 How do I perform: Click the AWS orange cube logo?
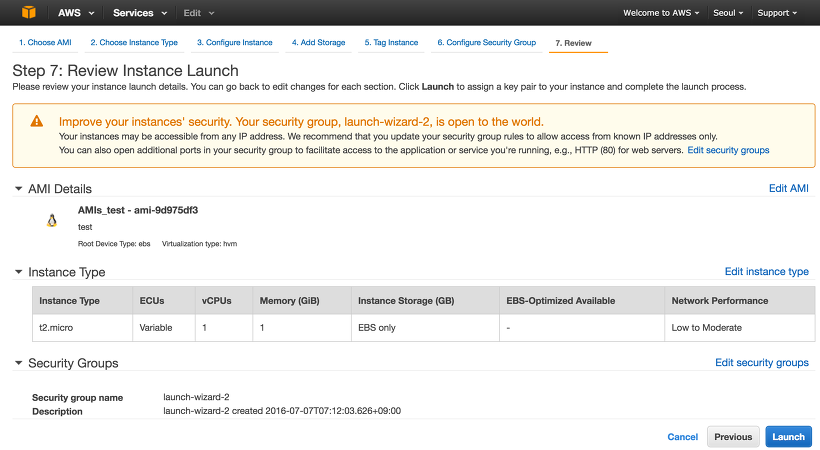point(29,12)
